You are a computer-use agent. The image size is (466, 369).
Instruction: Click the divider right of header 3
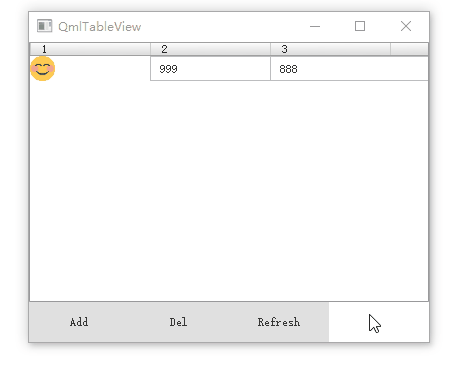pyautogui.click(x=390, y=49)
